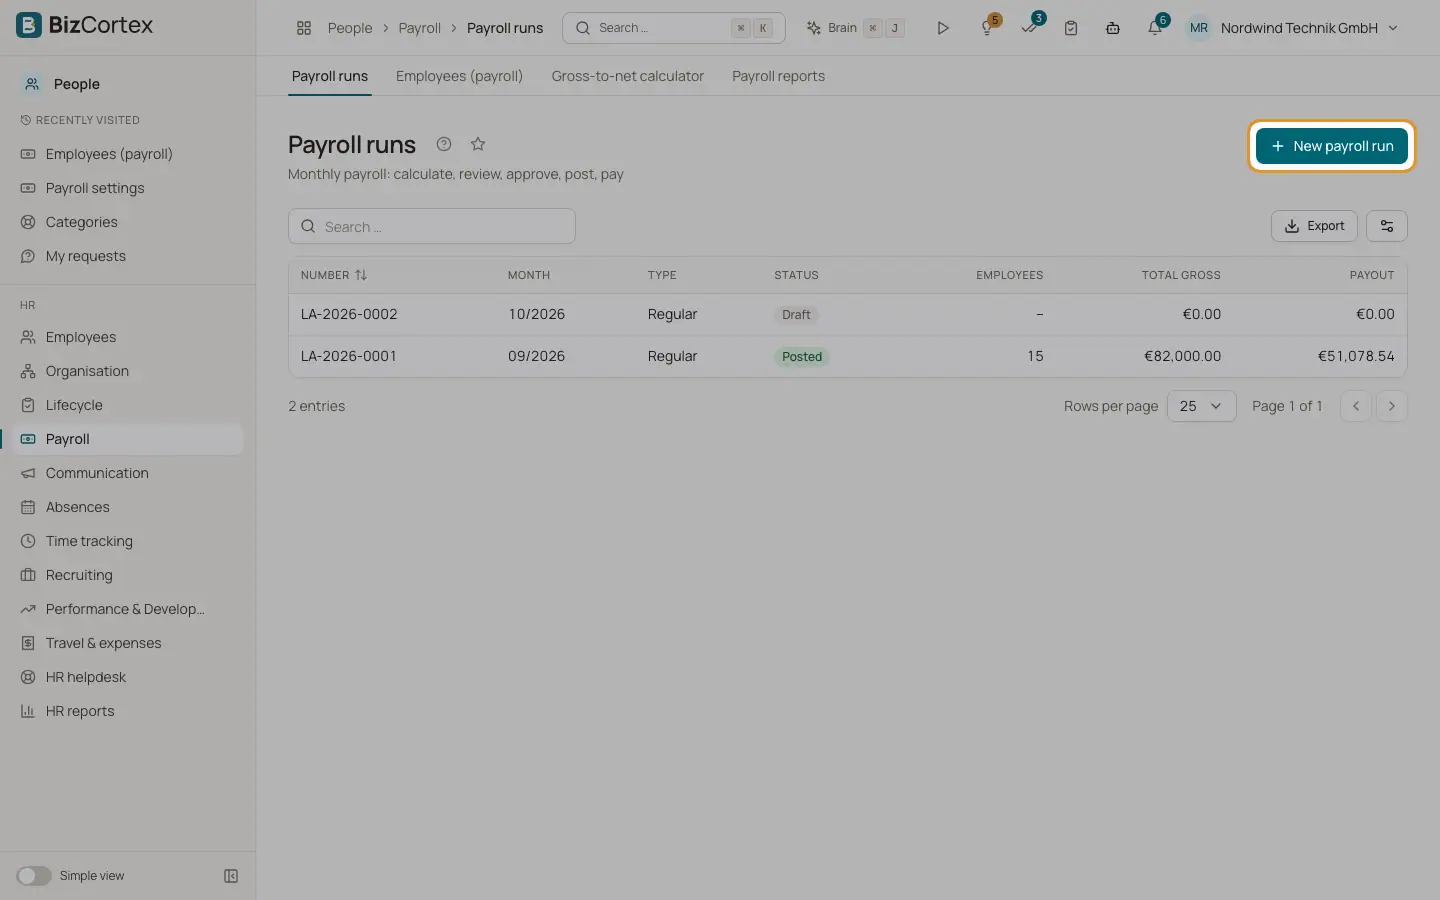Click the MR user avatar
This screenshot has width=1440, height=900.
1199,28
